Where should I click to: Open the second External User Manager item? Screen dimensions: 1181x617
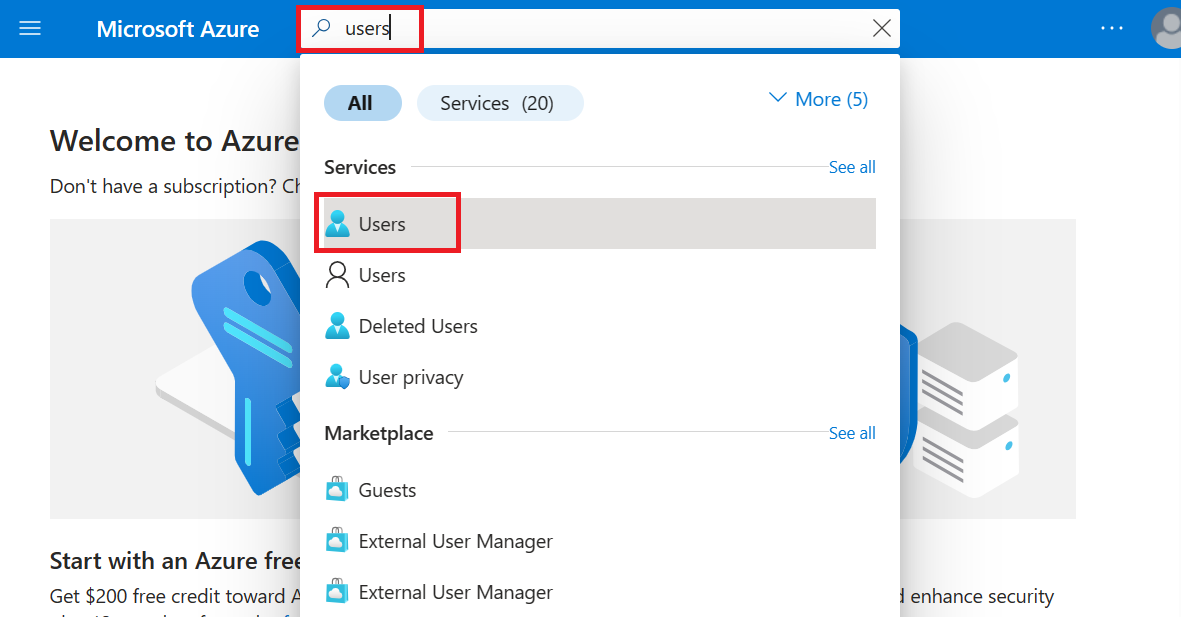coord(599,592)
